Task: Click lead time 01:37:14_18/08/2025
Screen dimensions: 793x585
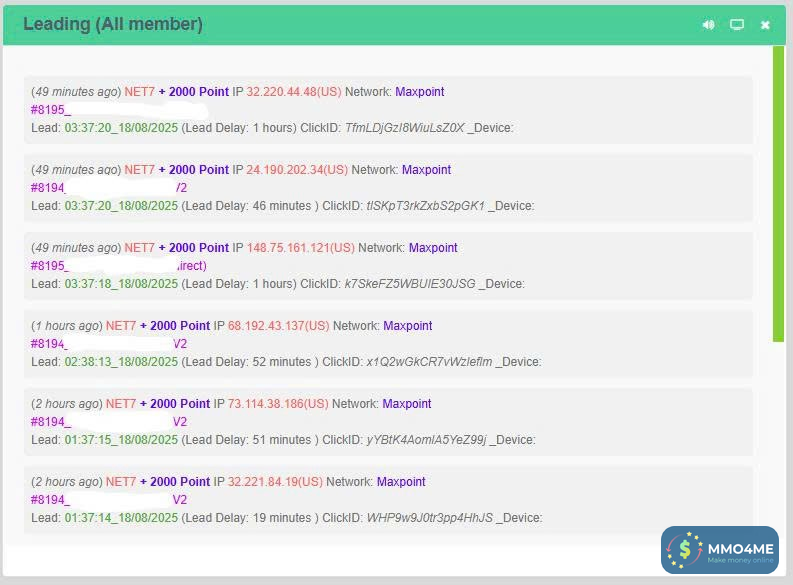Action: pyautogui.click(x=121, y=518)
